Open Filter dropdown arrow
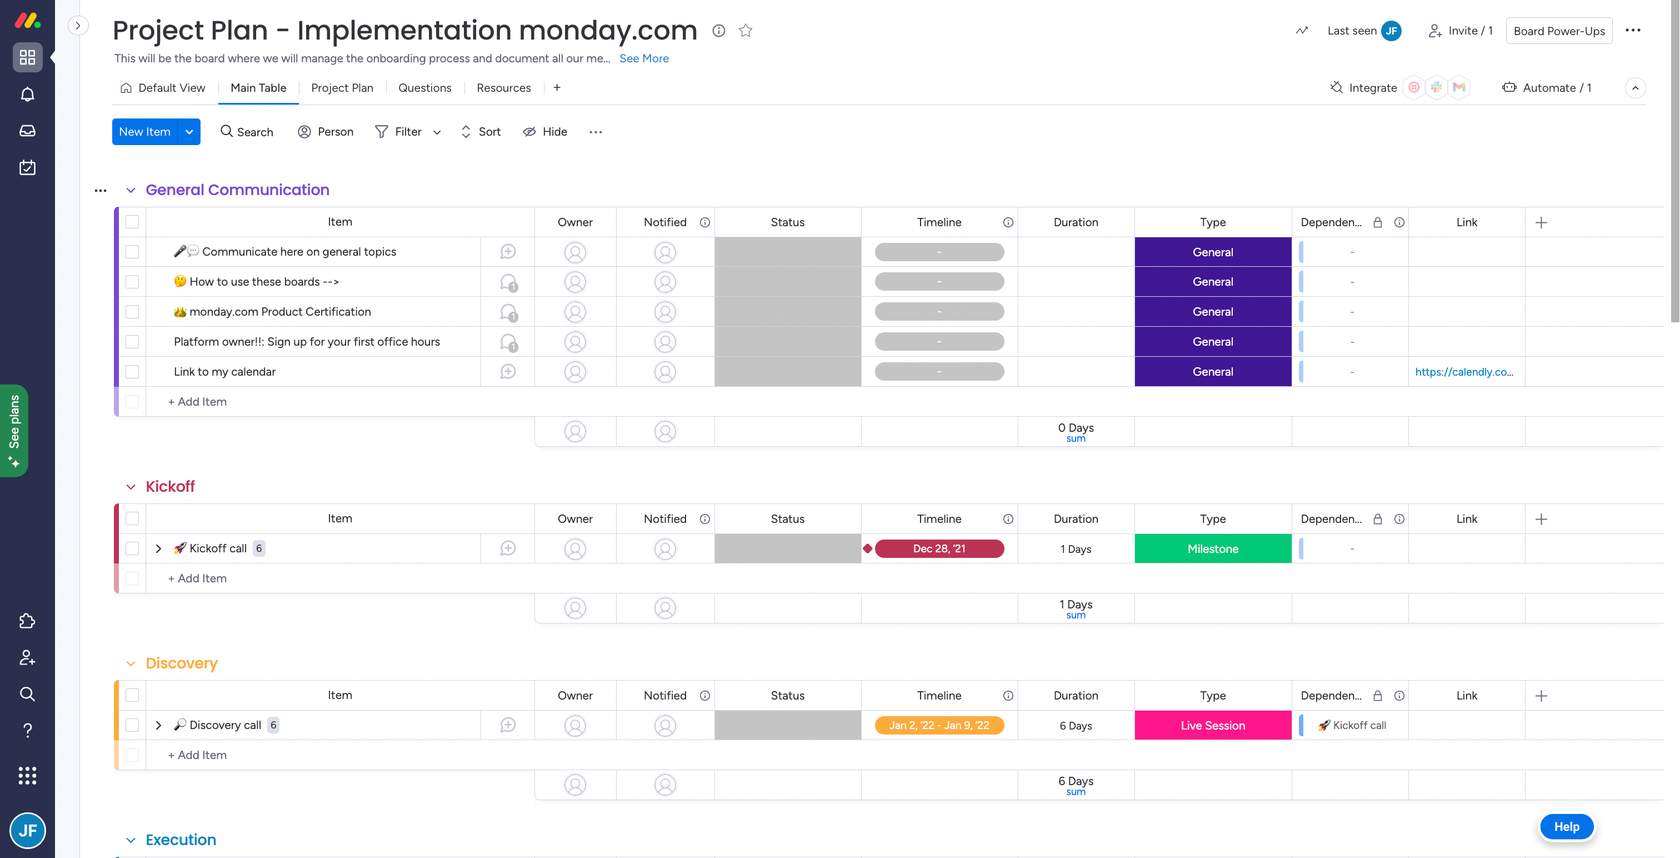 point(437,132)
